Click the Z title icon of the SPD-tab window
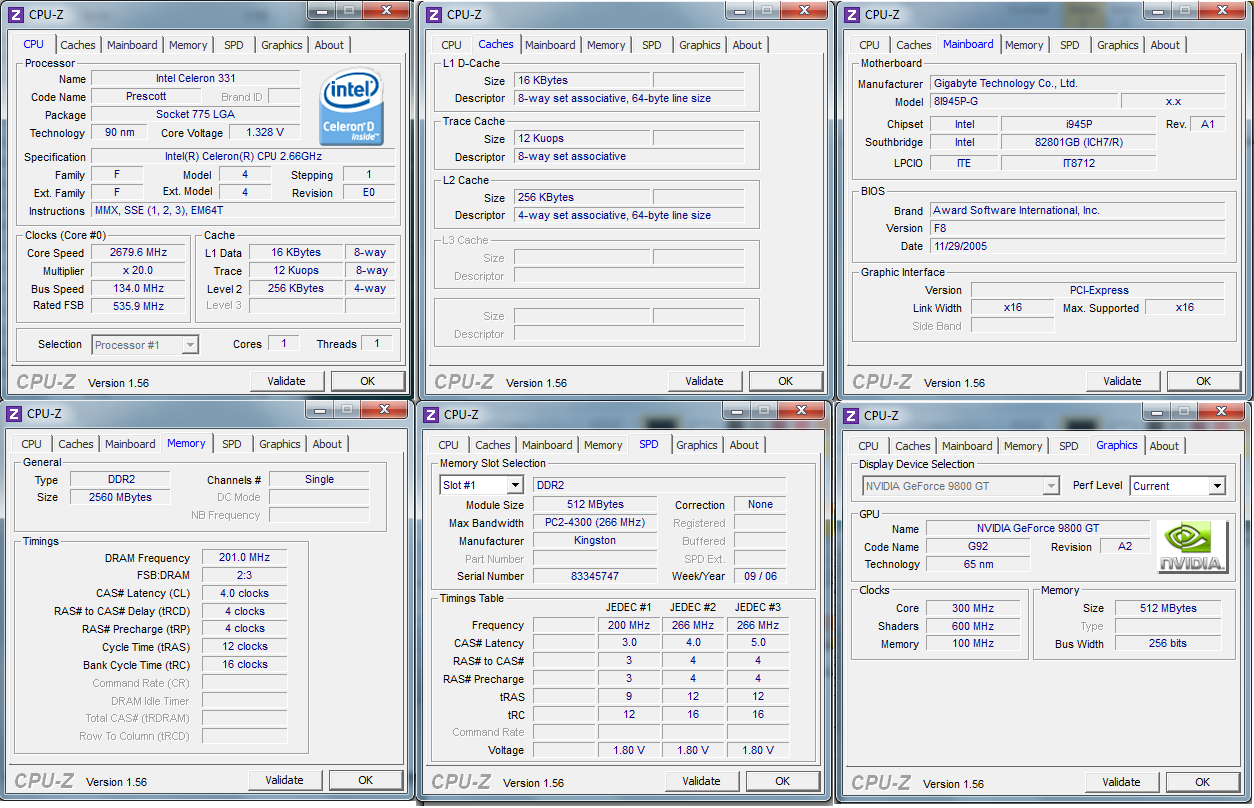1254x808 pixels. tap(430, 414)
